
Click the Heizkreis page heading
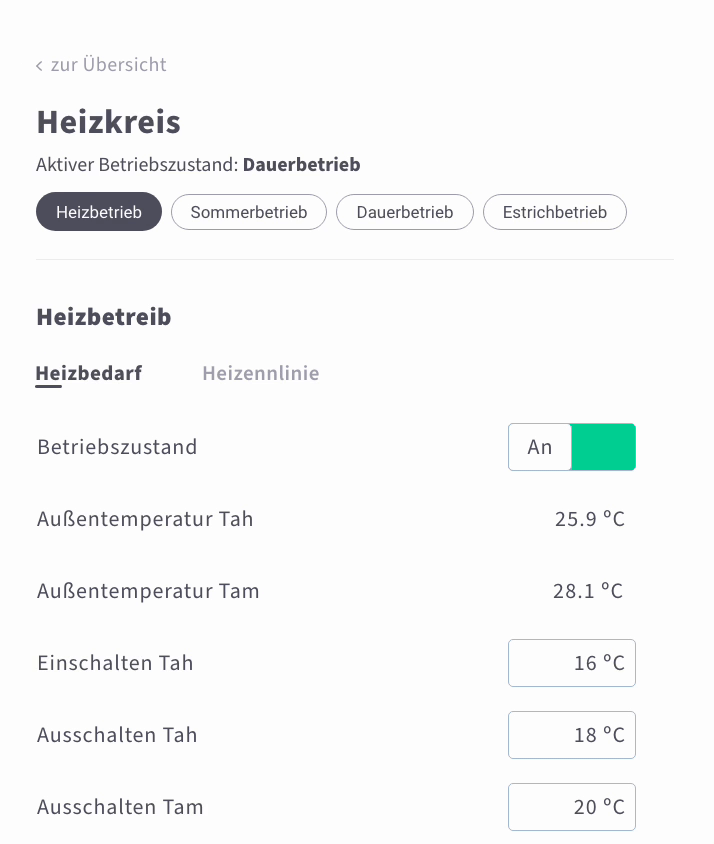(109, 122)
